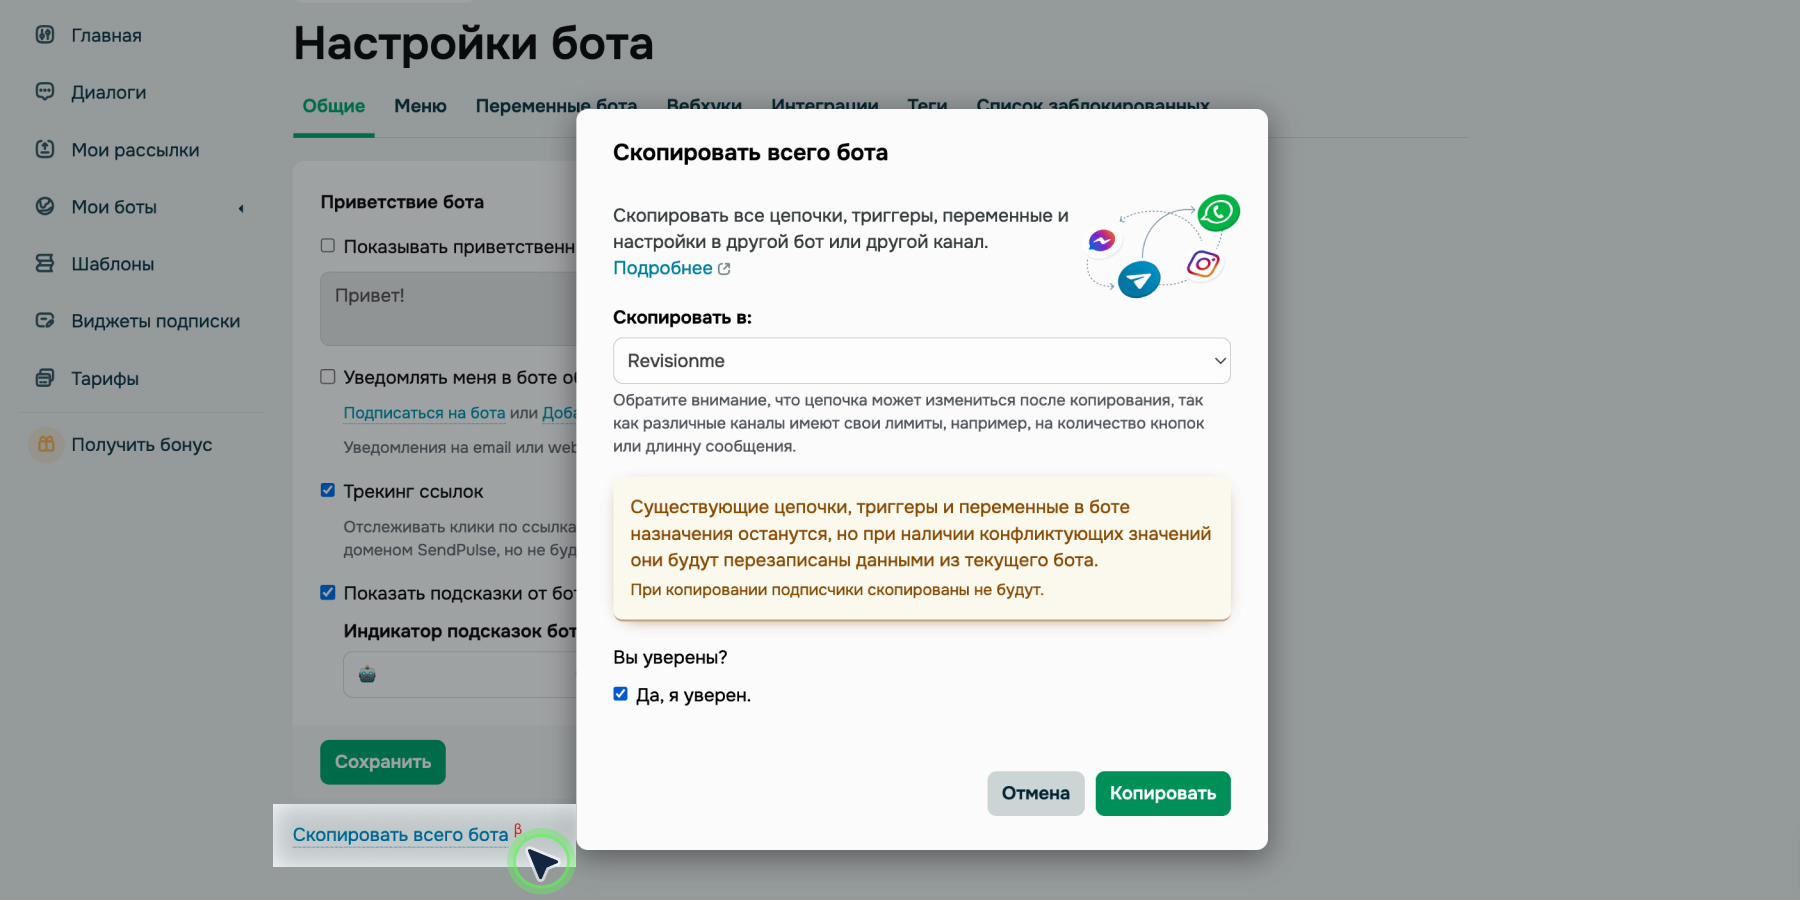This screenshot has width=1800, height=900.
Task: Open the Главная section in the sidebar
Action: (x=104, y=34)
